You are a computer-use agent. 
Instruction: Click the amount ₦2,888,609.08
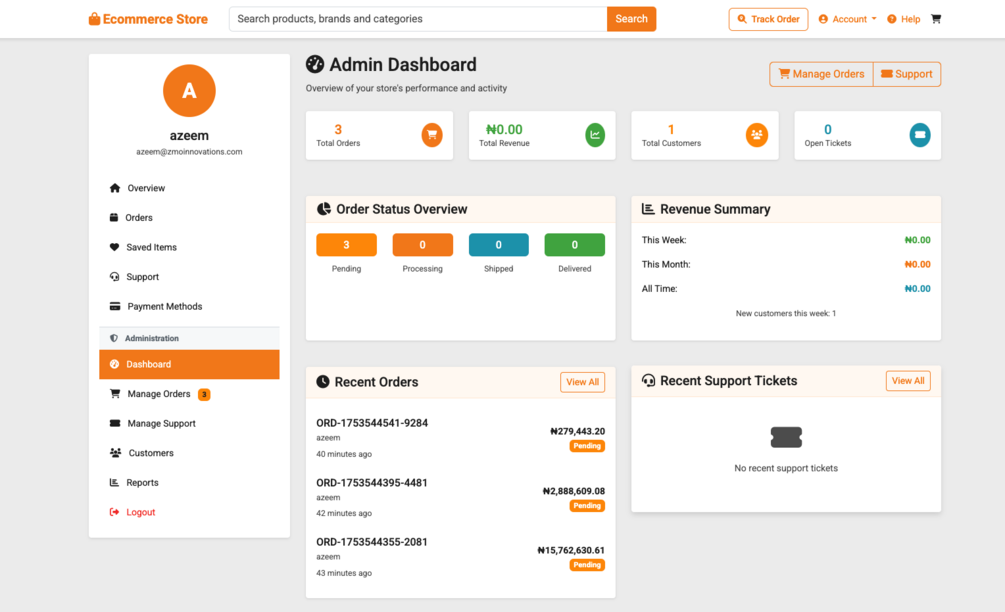574,491
